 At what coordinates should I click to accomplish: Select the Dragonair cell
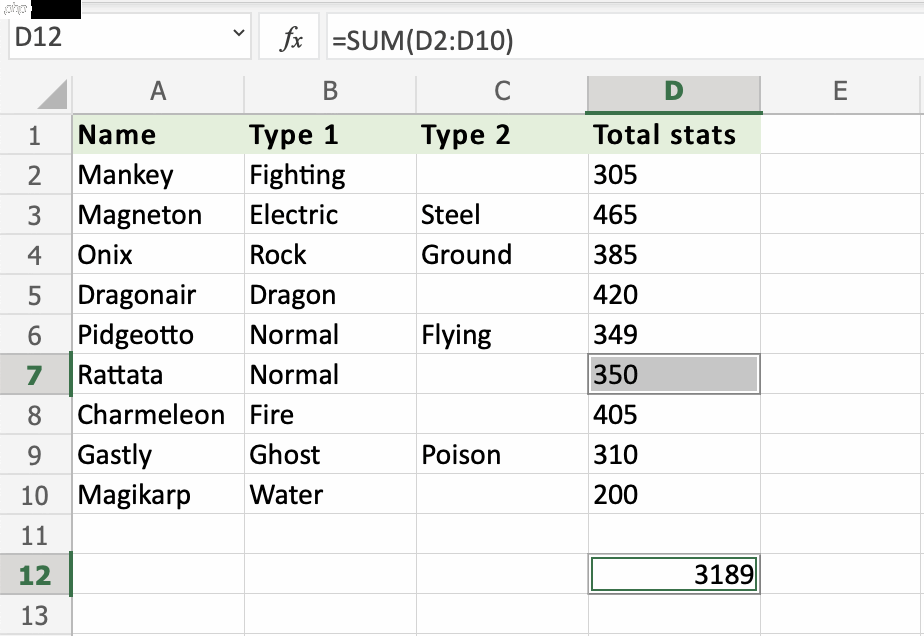pyautogui.click(x=158, y=295)
